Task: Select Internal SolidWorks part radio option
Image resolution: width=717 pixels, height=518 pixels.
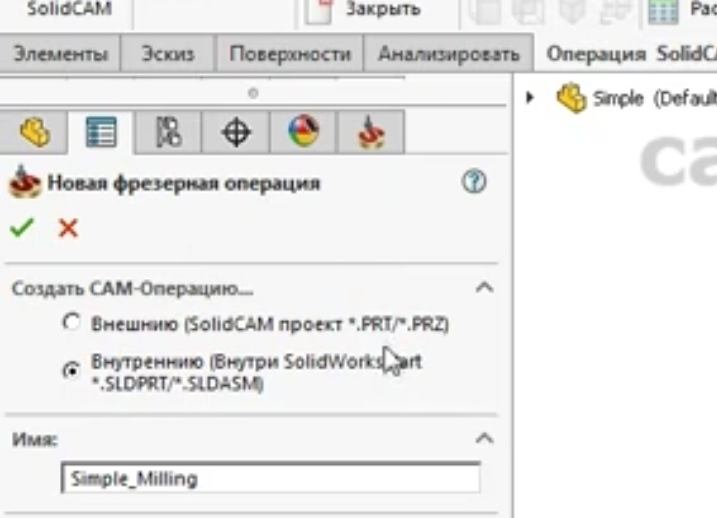Action: 71,370
